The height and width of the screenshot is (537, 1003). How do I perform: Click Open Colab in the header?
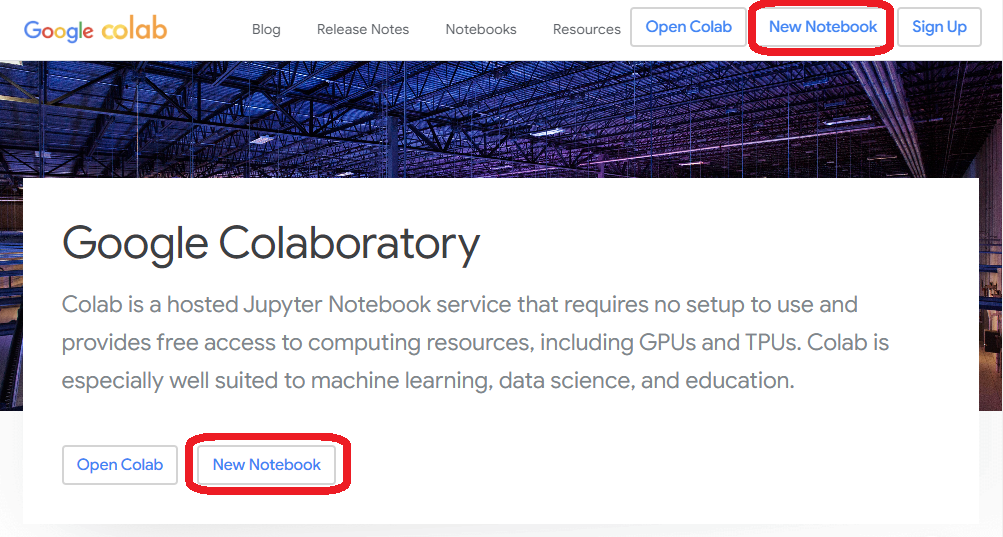click(x=688, y=27)
